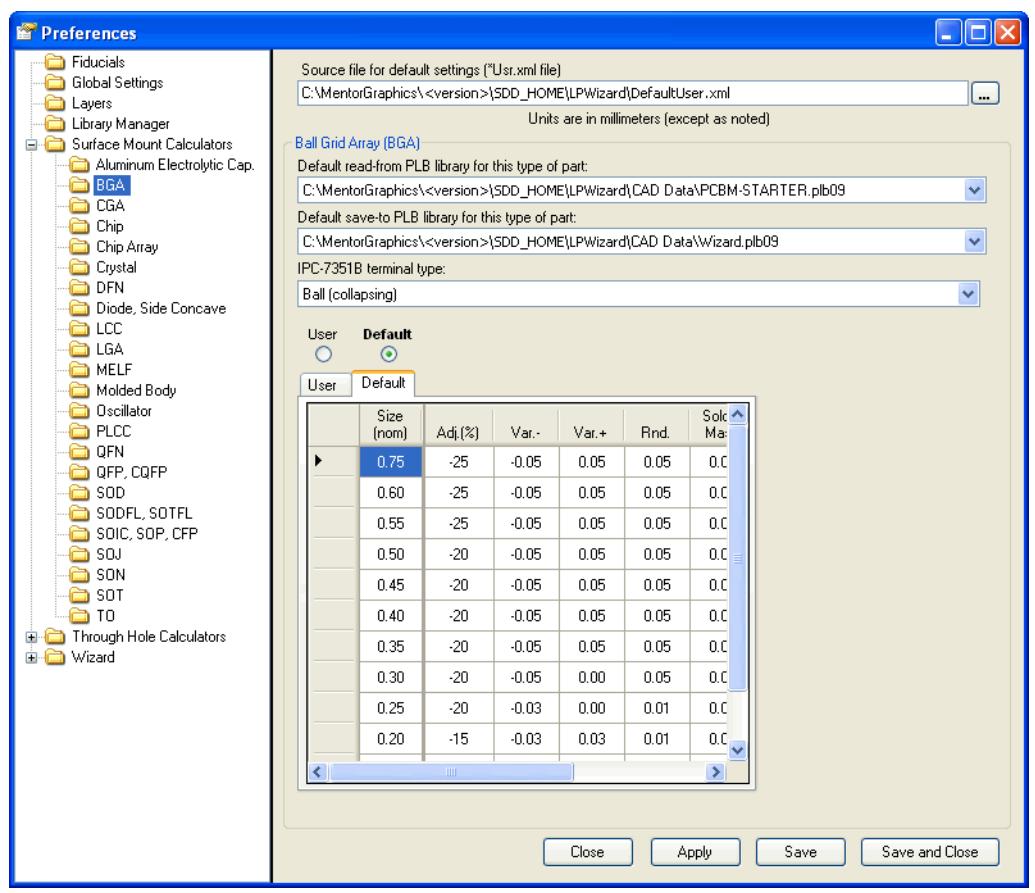Click the Molded Body folder icon
Viewport: 1035px width, 893px height.
click(79, 391)
